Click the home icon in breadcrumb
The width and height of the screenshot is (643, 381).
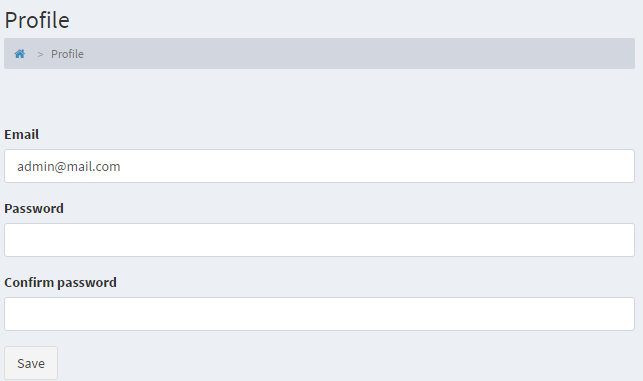(x=20, y=54)
